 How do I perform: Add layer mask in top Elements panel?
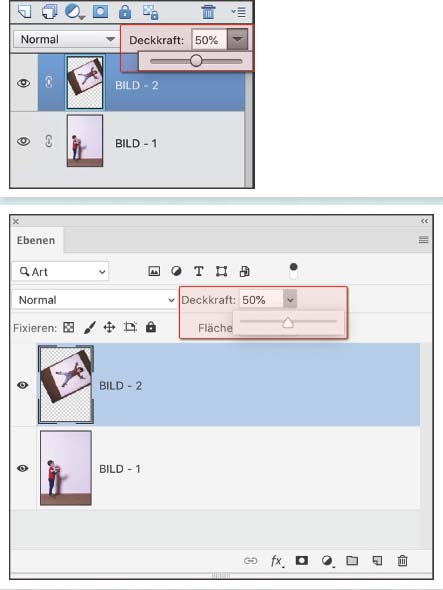tap(100, 12)
